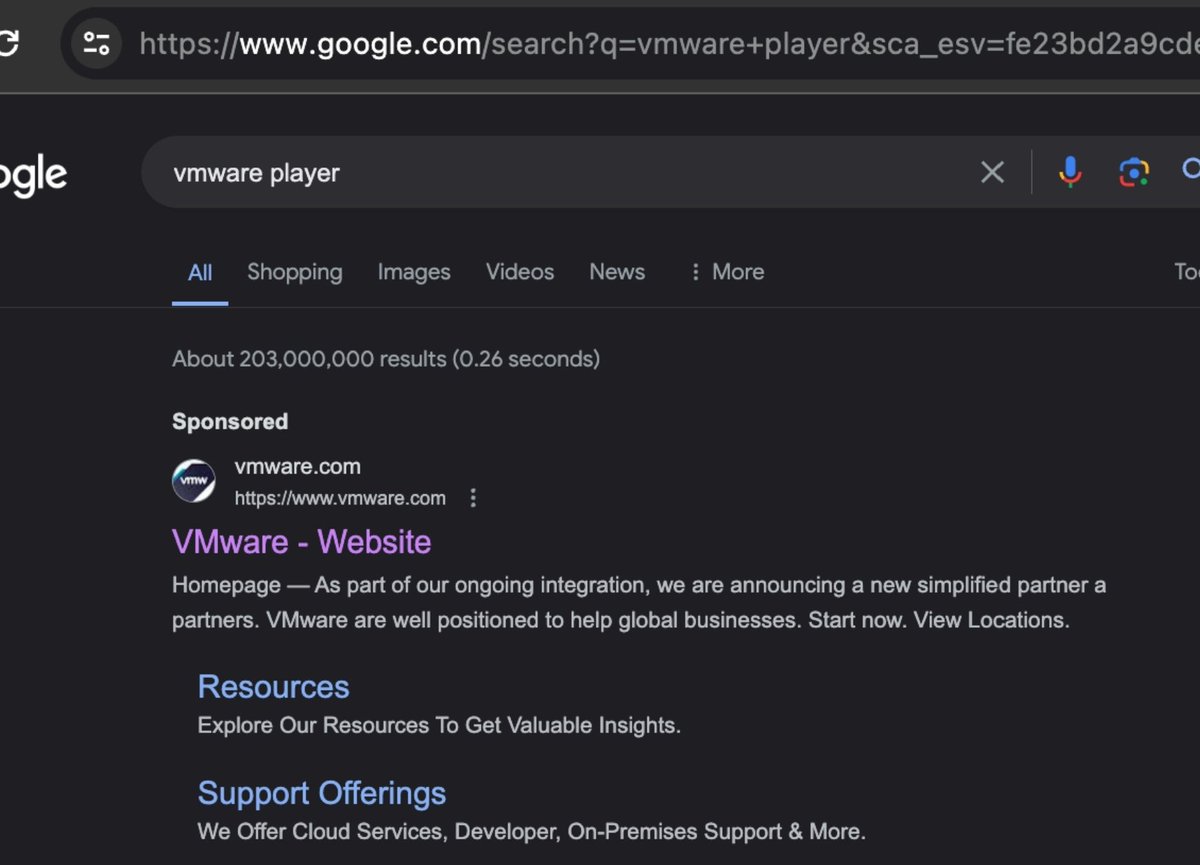Click the VMware favicon in sponsored result
Screen dimensions: 1200x865
point(194,482)
